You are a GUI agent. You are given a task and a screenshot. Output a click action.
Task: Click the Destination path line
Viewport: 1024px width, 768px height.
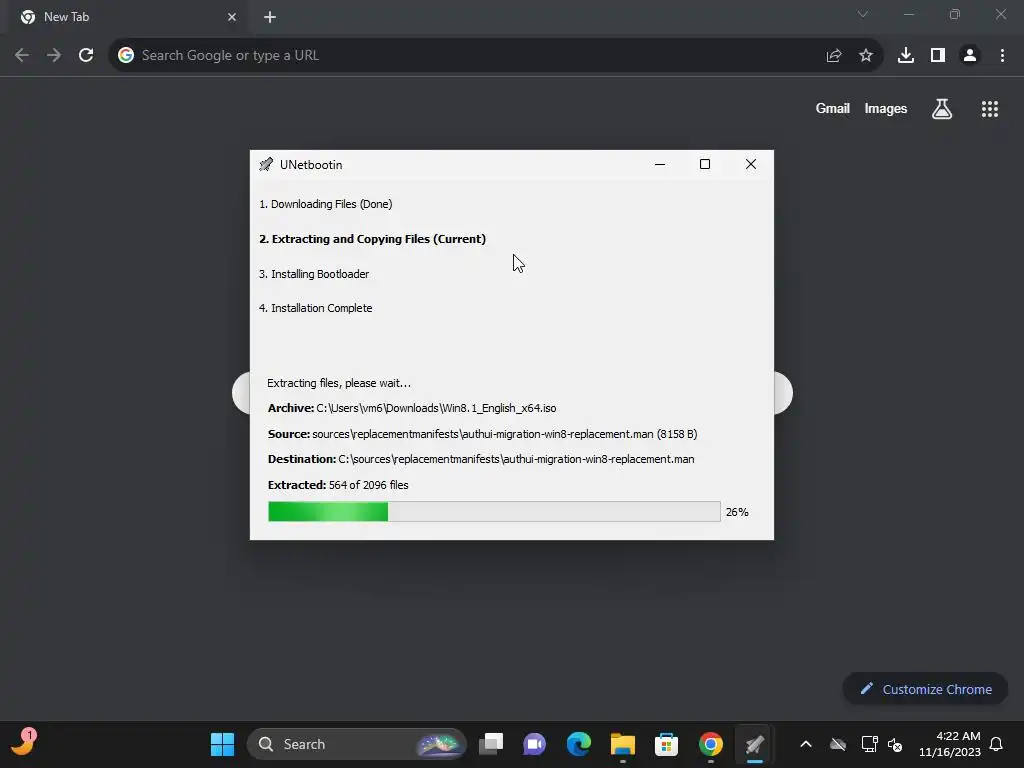(481, 459)
